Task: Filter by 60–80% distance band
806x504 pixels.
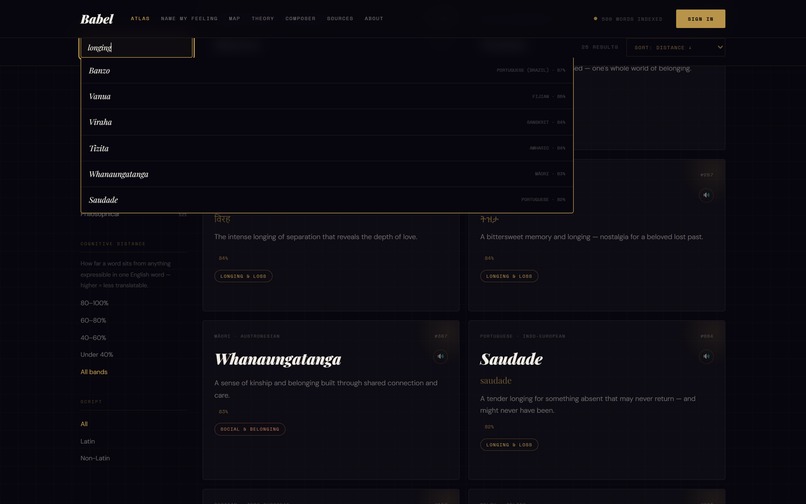Action: click(93, 320)
